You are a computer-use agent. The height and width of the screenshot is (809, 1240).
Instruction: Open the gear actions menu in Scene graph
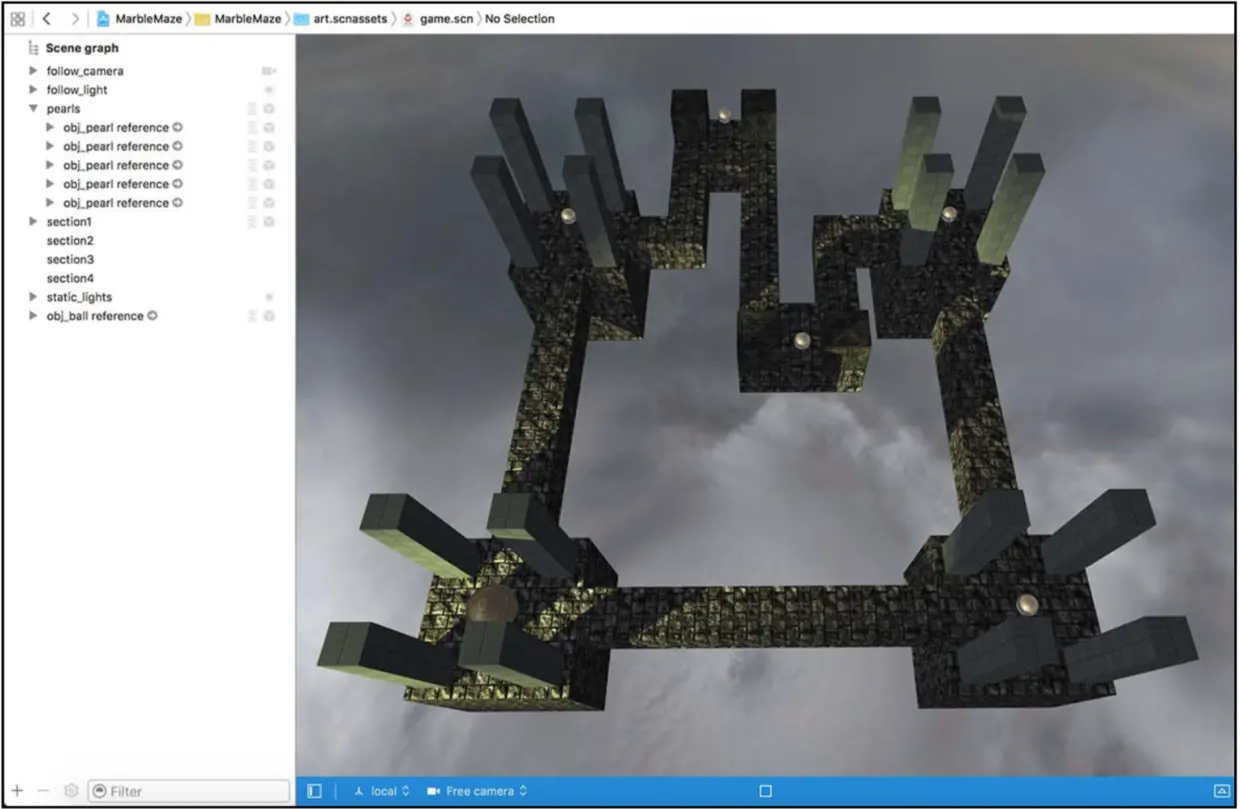point(71,791)
